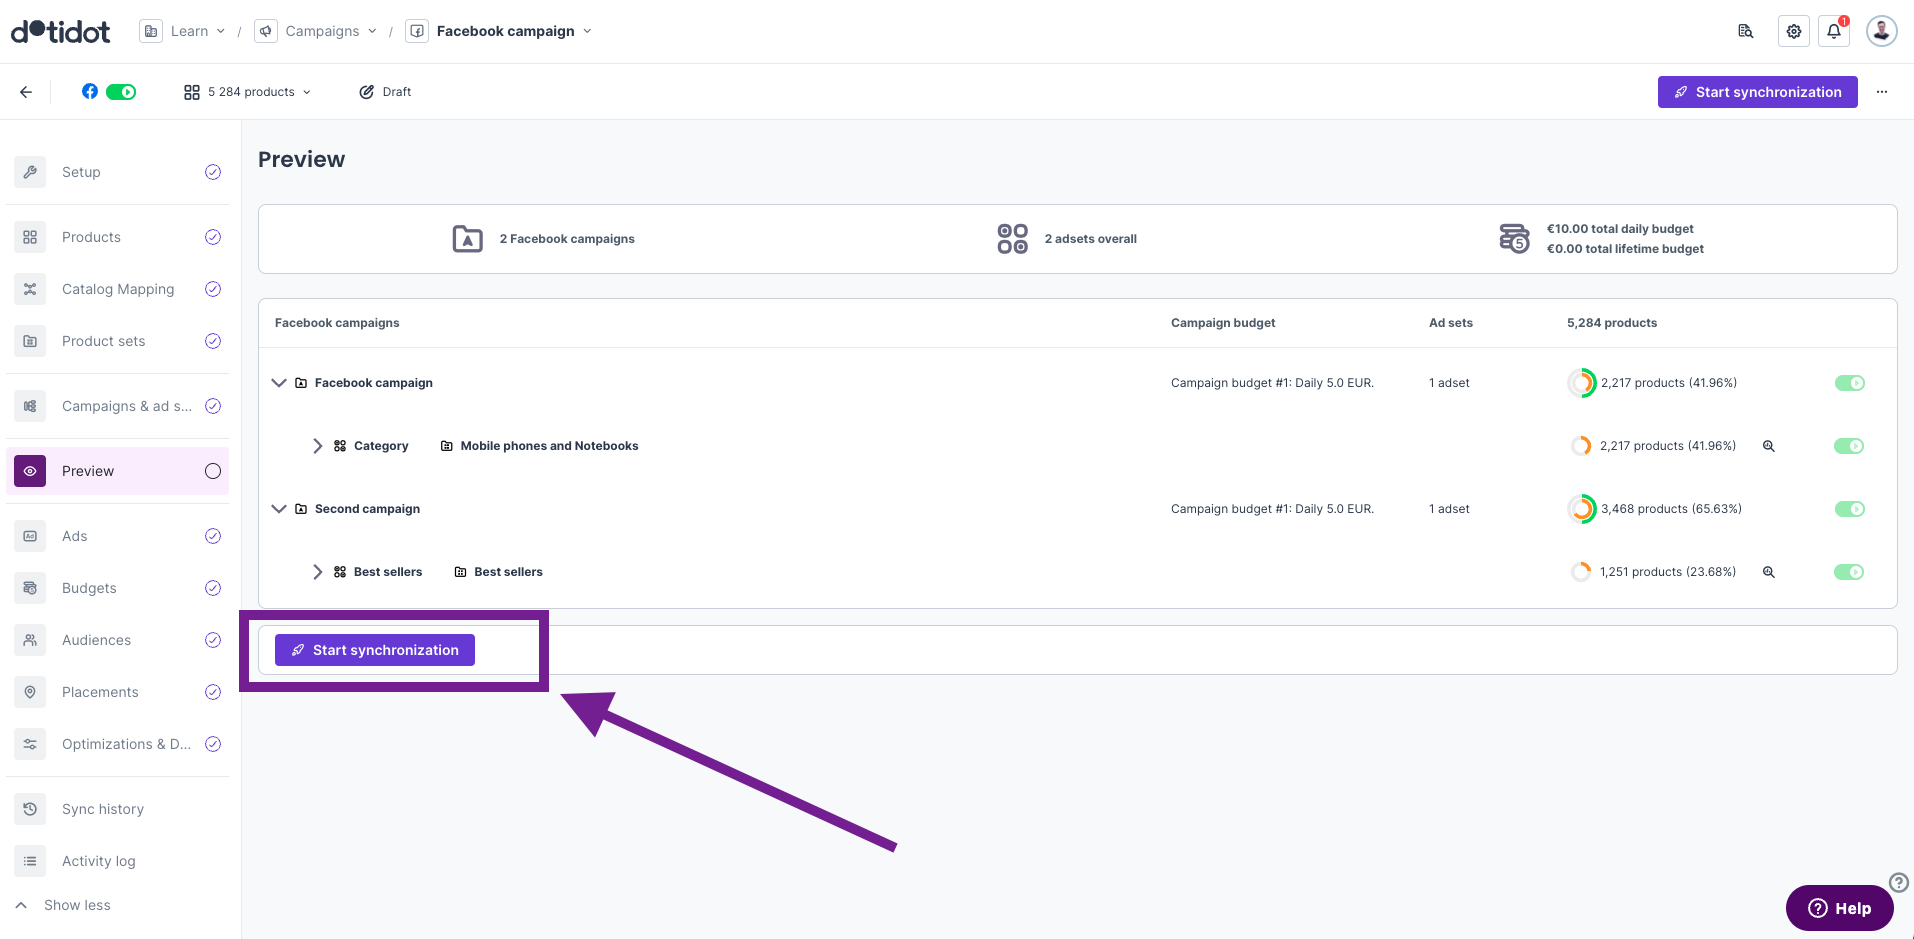Image resolution: width=1914 pixels, height=939 pixels.
Task: Open the Help chat button
Action: (x=1839, y=908)
